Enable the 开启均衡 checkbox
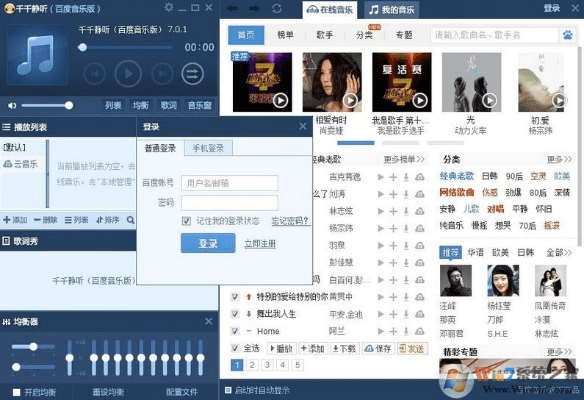Screen dimensions: 584x400 16,392
